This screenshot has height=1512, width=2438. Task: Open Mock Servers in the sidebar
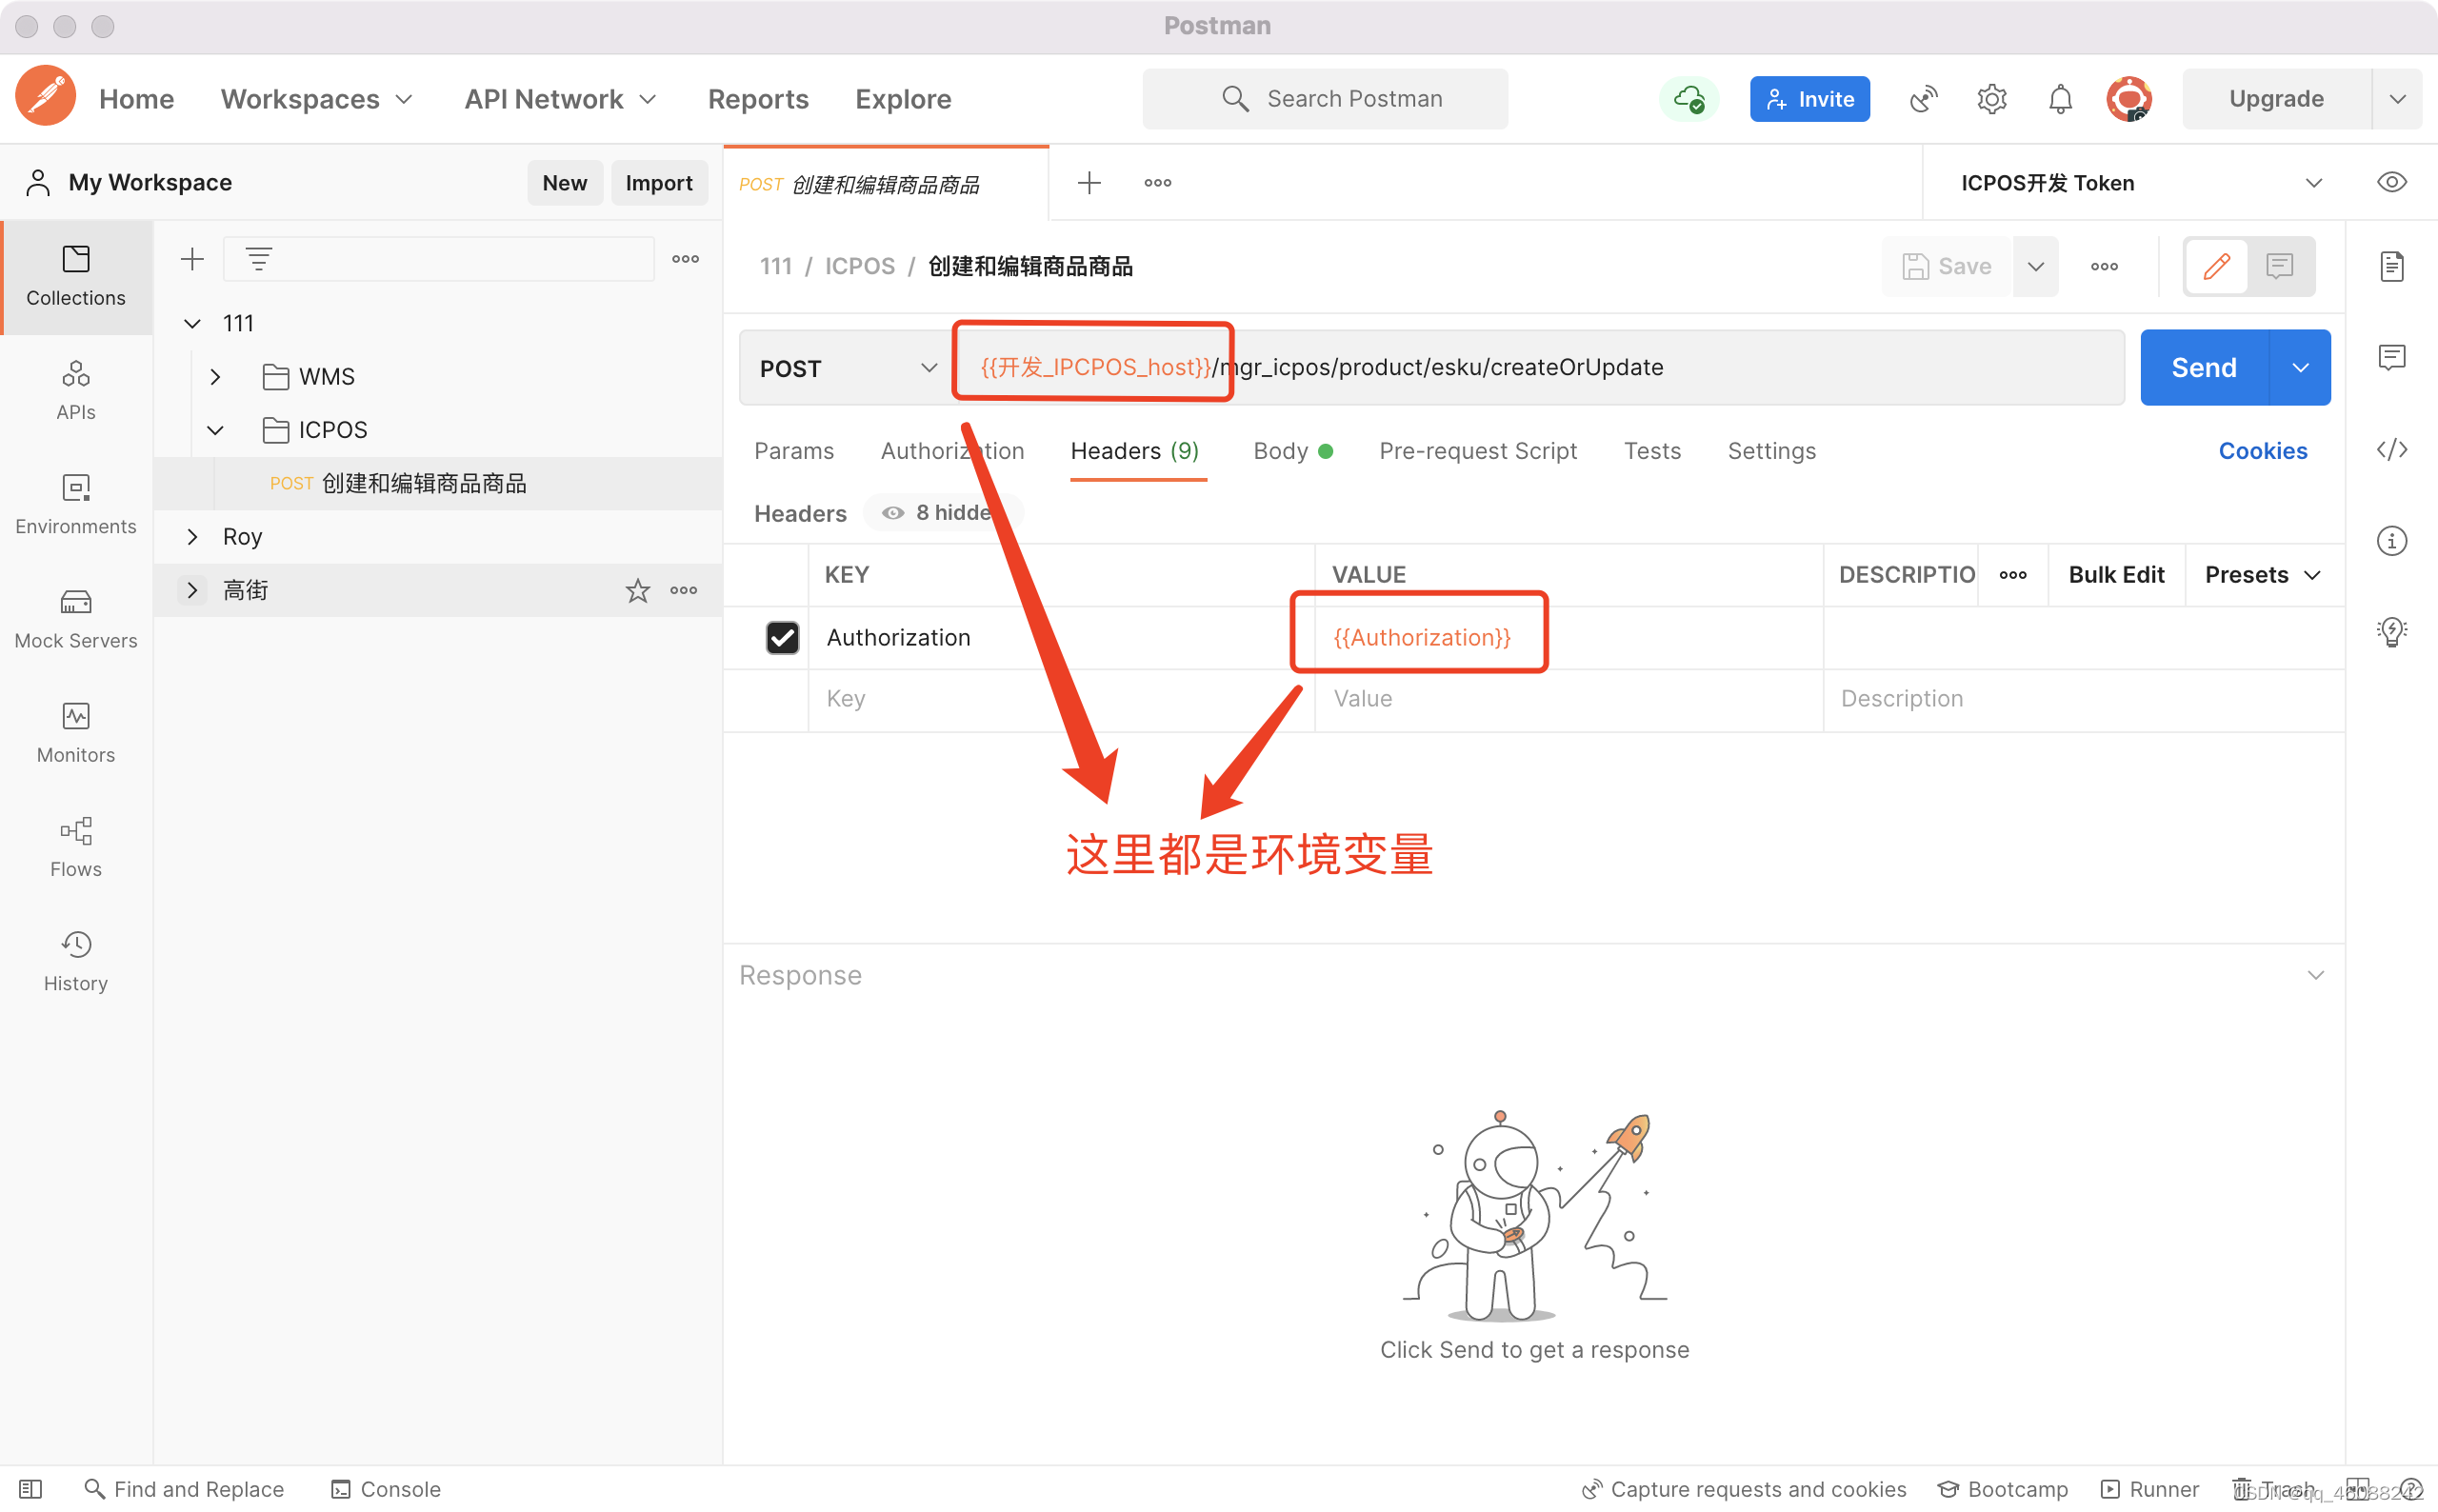tap(76, 619)
